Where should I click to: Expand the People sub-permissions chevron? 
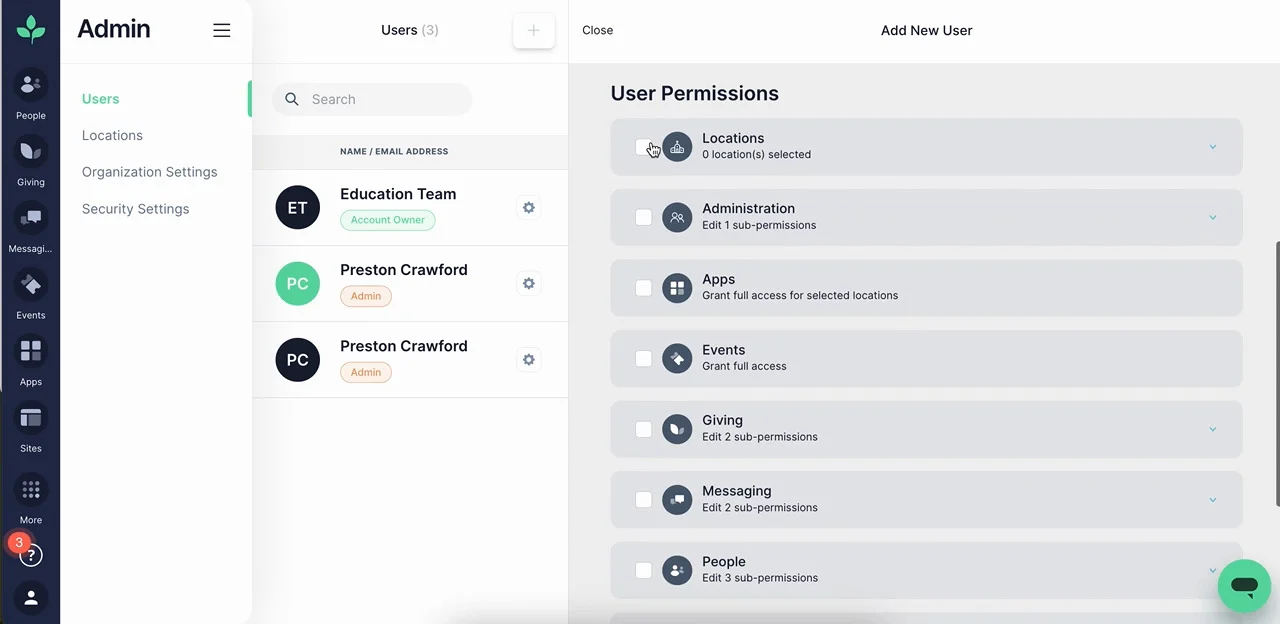coord(1212,570)
